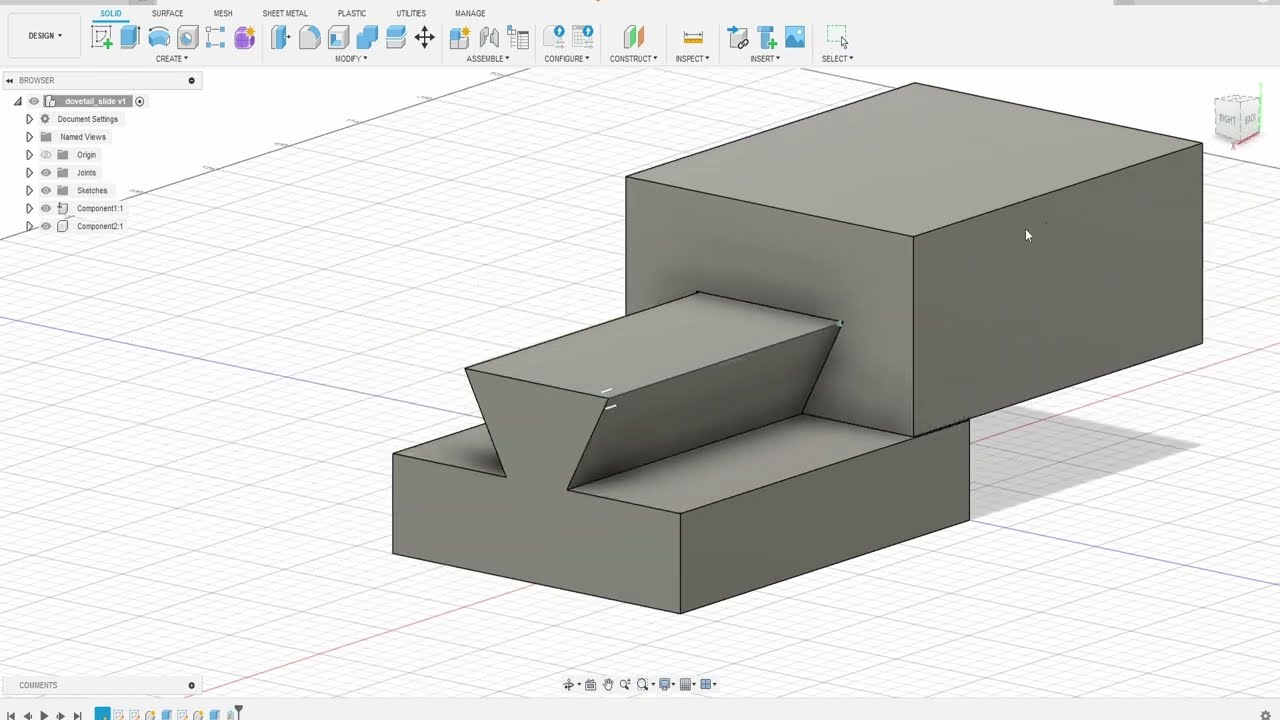Expand the Component1:1 node
Viewport: 1280px width, 720px height.
pyautogui.click(x=29, y=209)
